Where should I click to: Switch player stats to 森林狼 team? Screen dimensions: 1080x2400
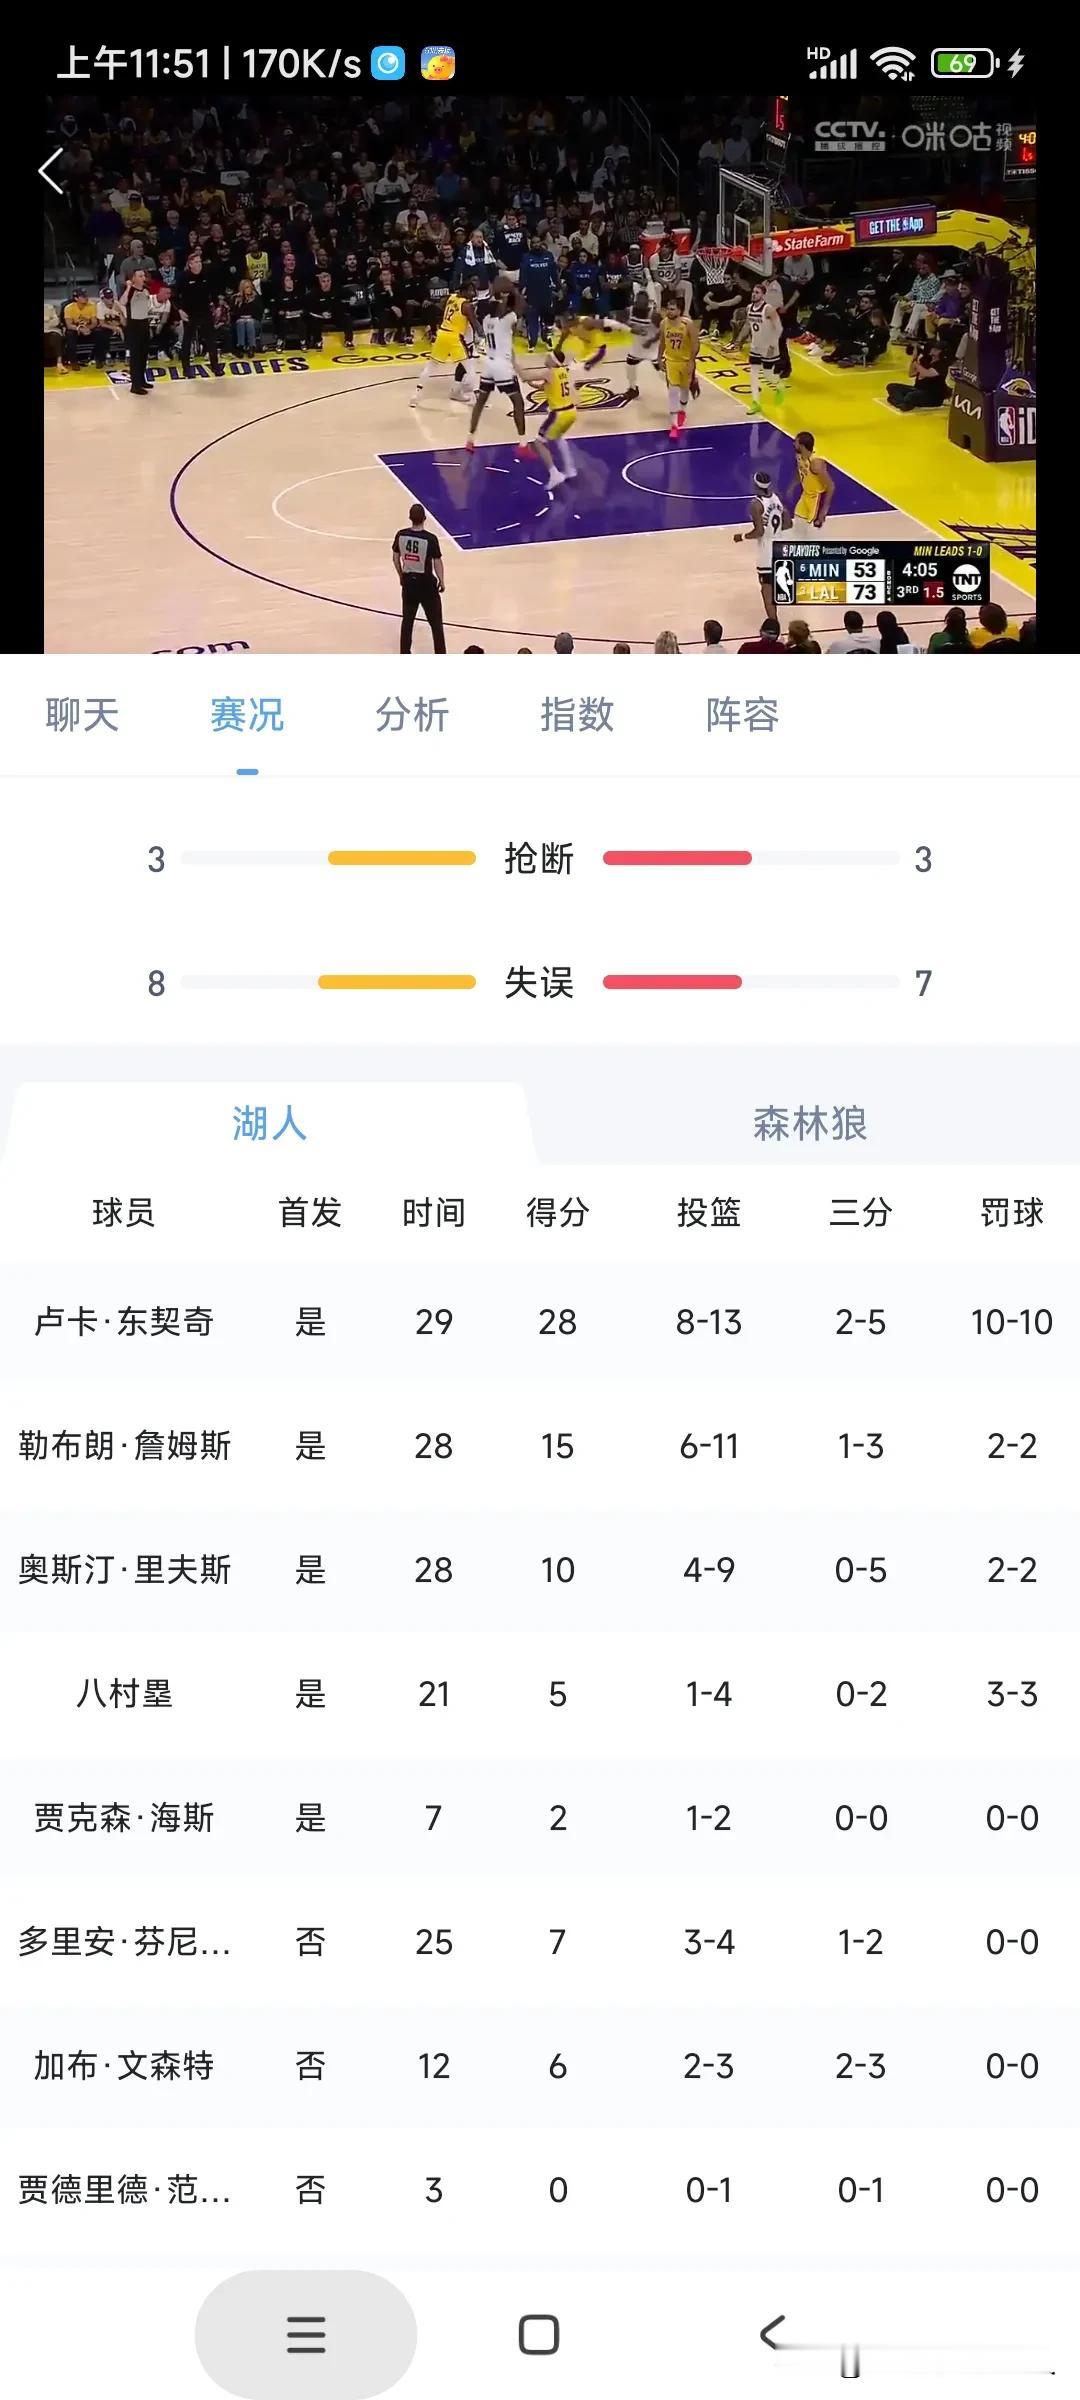click(810, 1123)
